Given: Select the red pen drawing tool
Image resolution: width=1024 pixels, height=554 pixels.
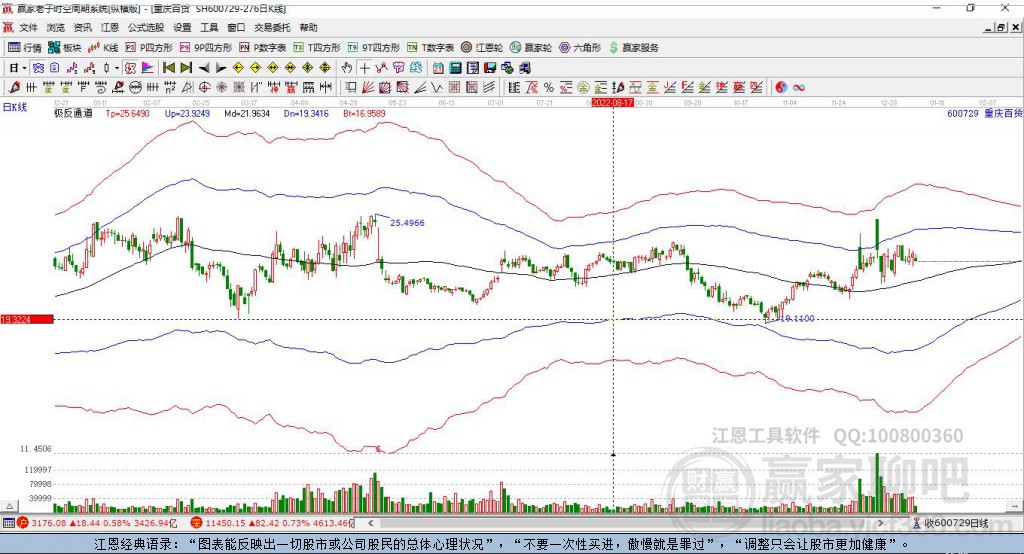Looking at the screenshot, I should [14, 88].
